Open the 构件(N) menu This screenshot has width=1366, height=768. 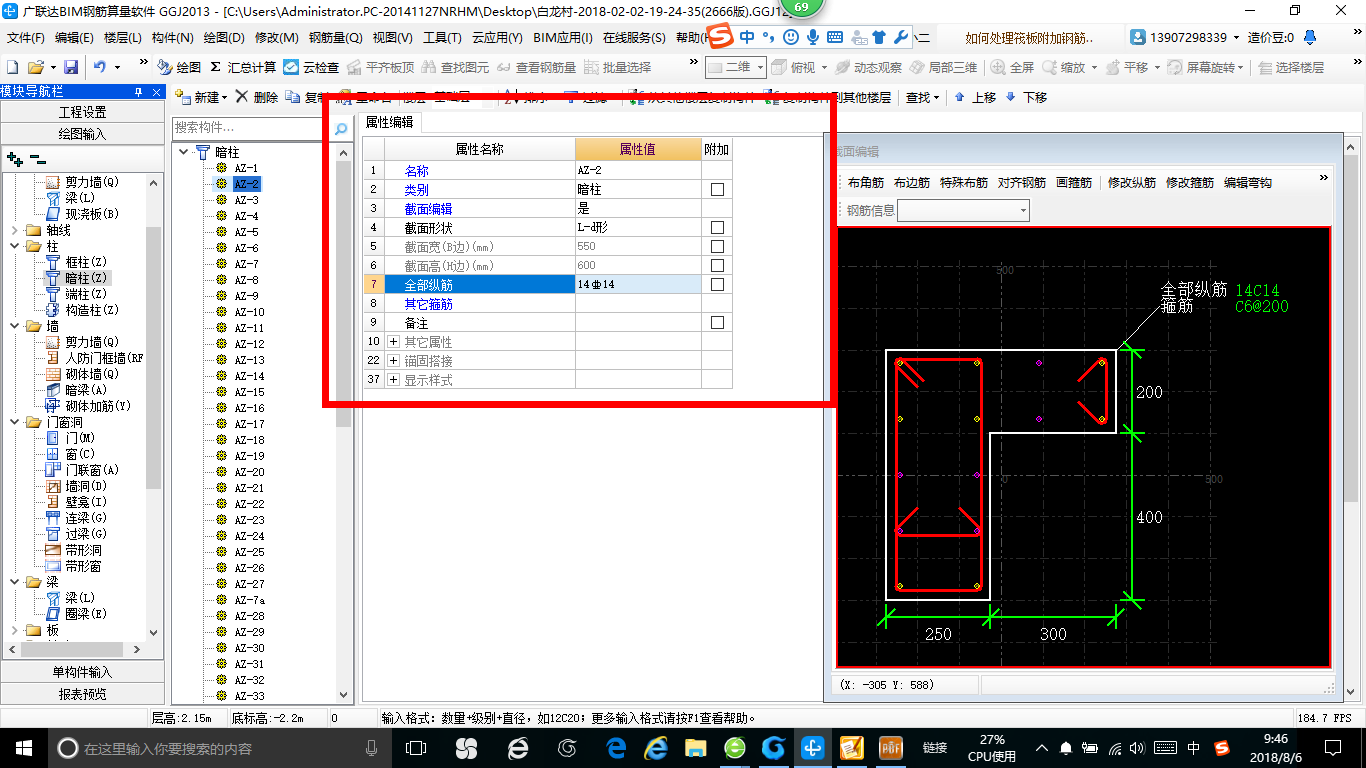[x=172, y=38]
